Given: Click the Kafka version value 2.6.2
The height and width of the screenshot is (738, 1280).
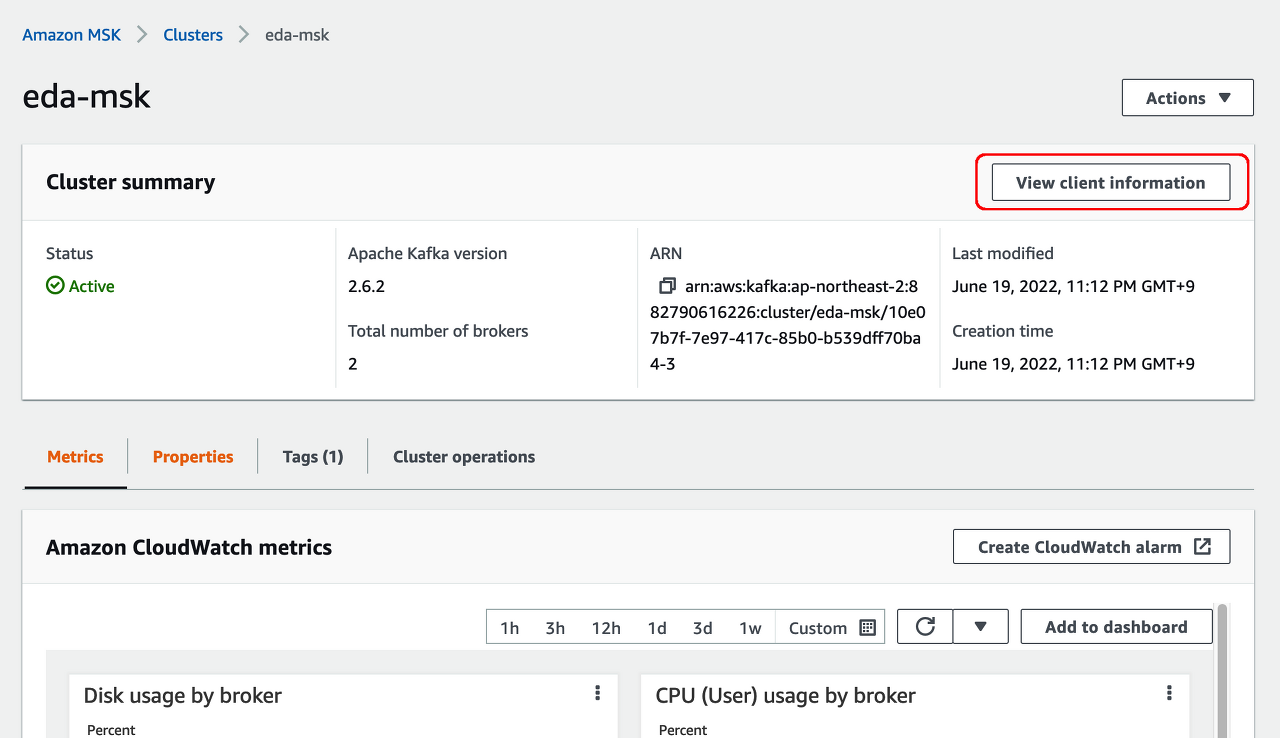Looking at the screenshot, I should point(366,286).
